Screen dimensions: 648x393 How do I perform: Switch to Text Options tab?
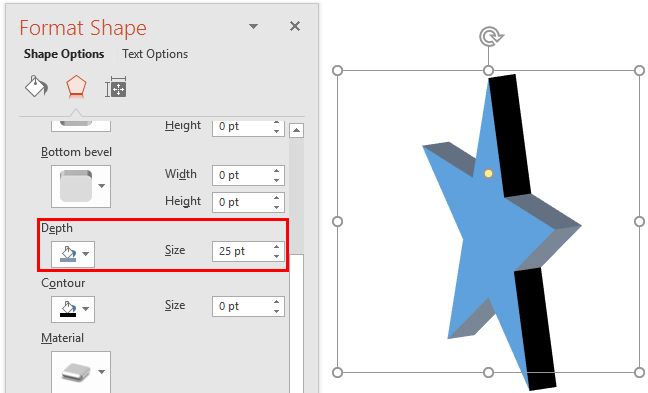pyautogui.click(x=155, y=54)
